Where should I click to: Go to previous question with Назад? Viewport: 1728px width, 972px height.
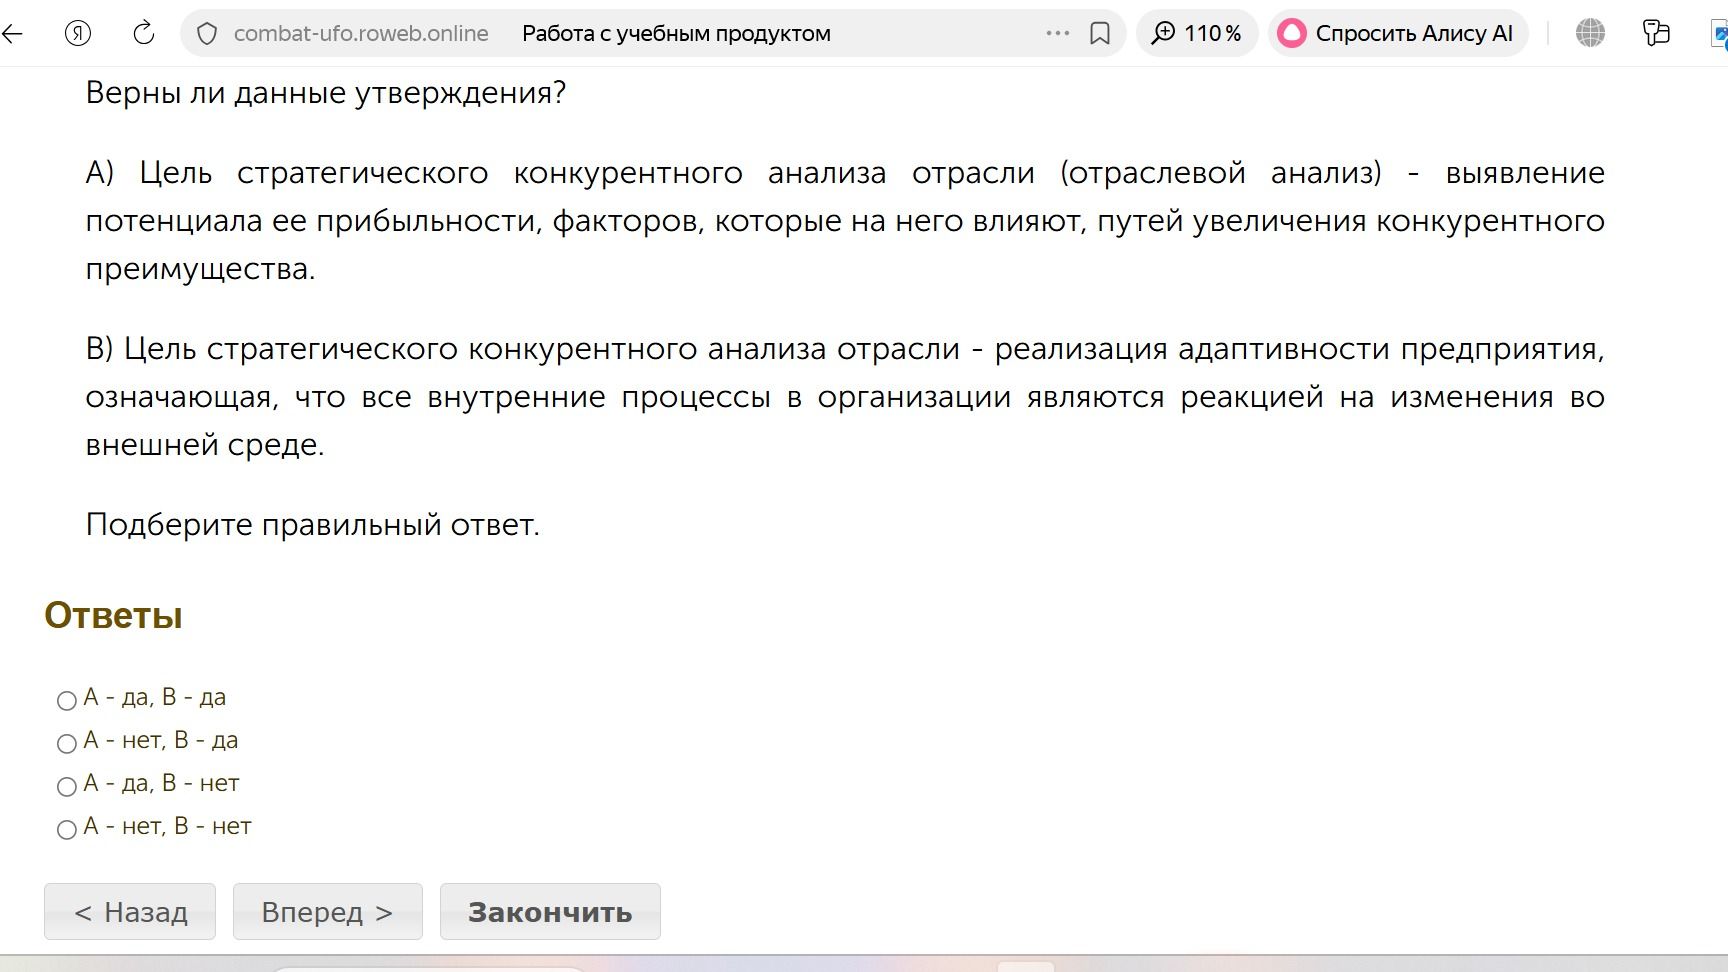click(x=130, y=911)
